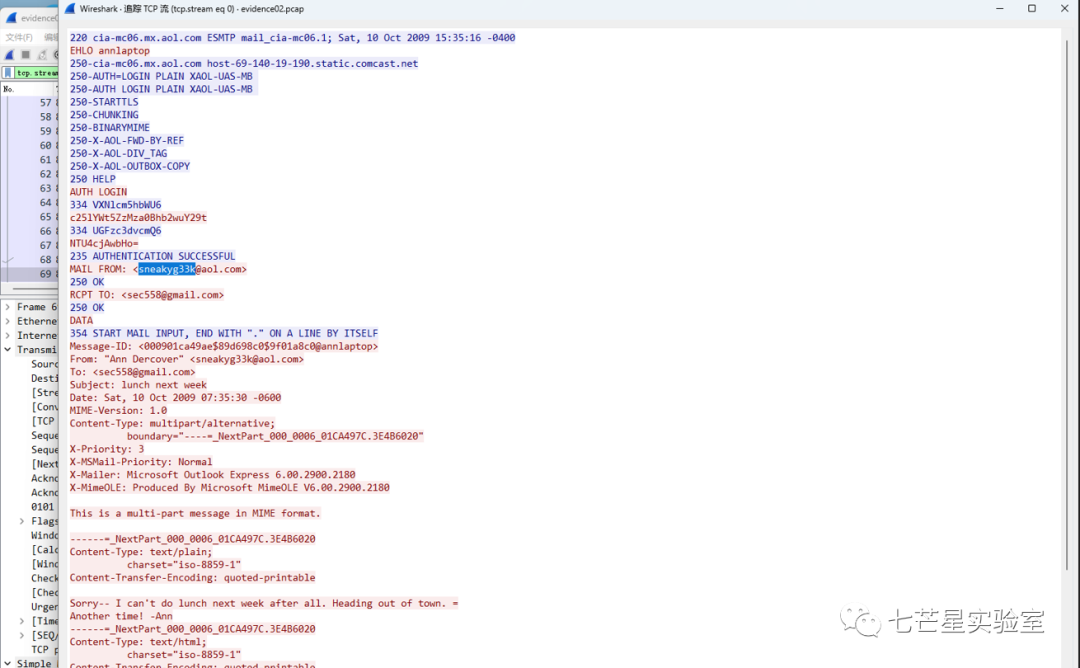Open the 文件(F) menu in the main window

(x=19, y=37)
